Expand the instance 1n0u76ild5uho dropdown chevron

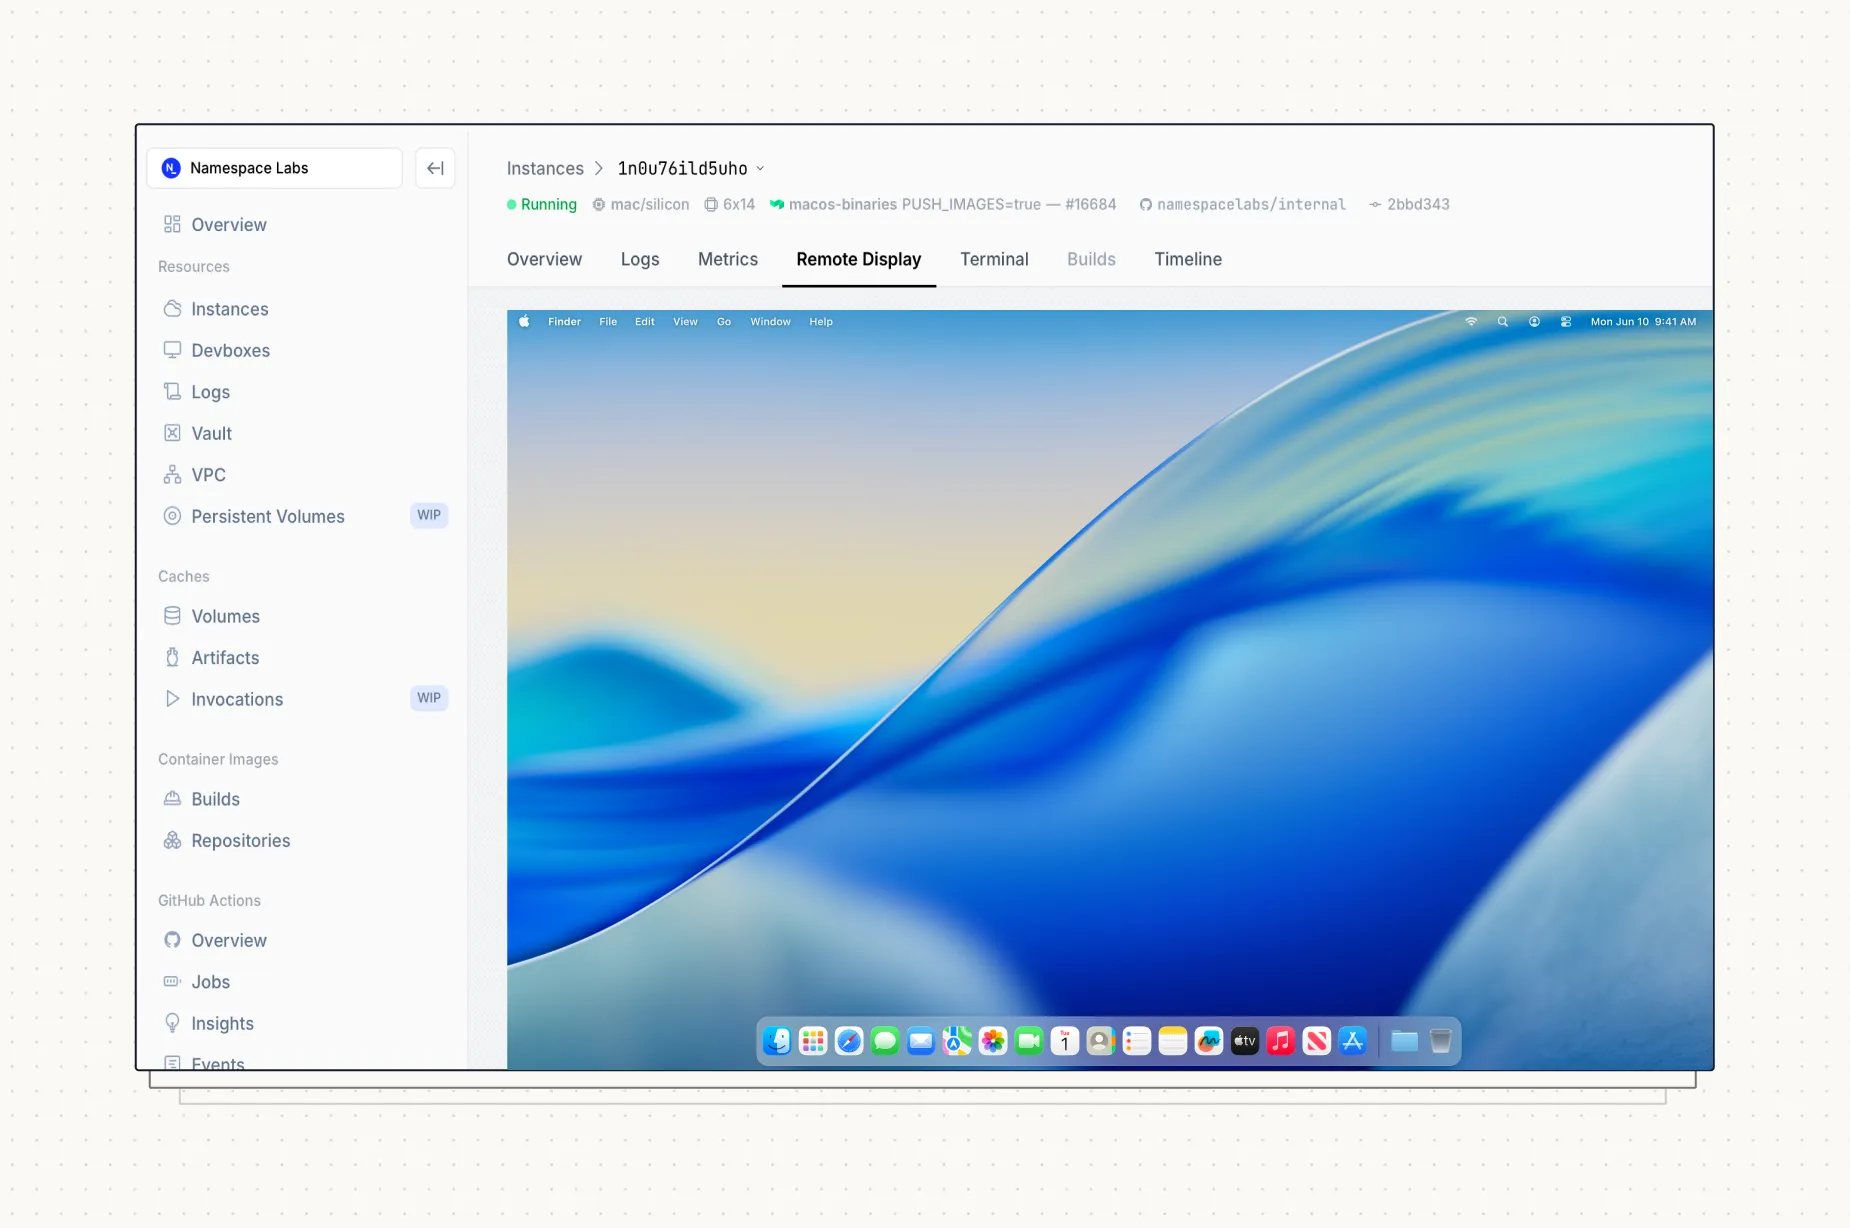click(760, 168)
